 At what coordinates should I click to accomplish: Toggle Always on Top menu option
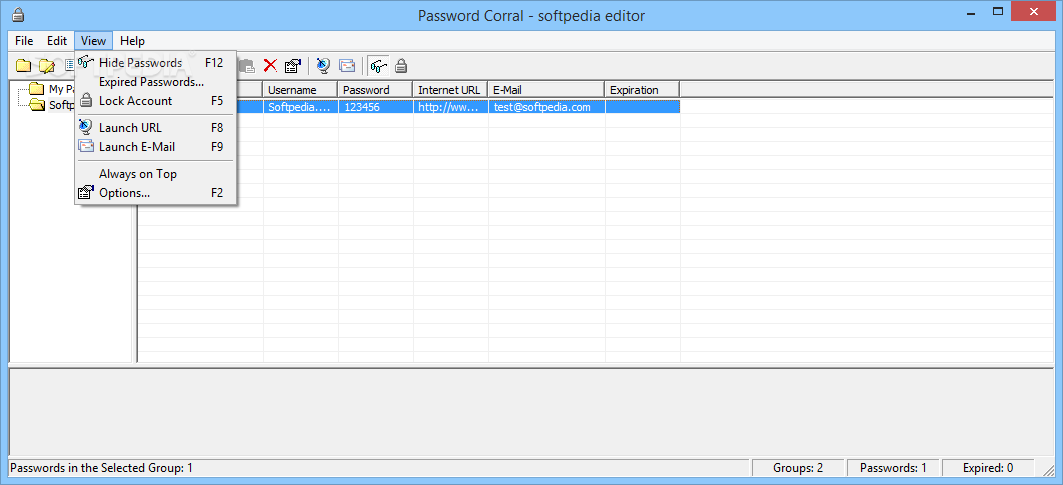click(155, 174)
